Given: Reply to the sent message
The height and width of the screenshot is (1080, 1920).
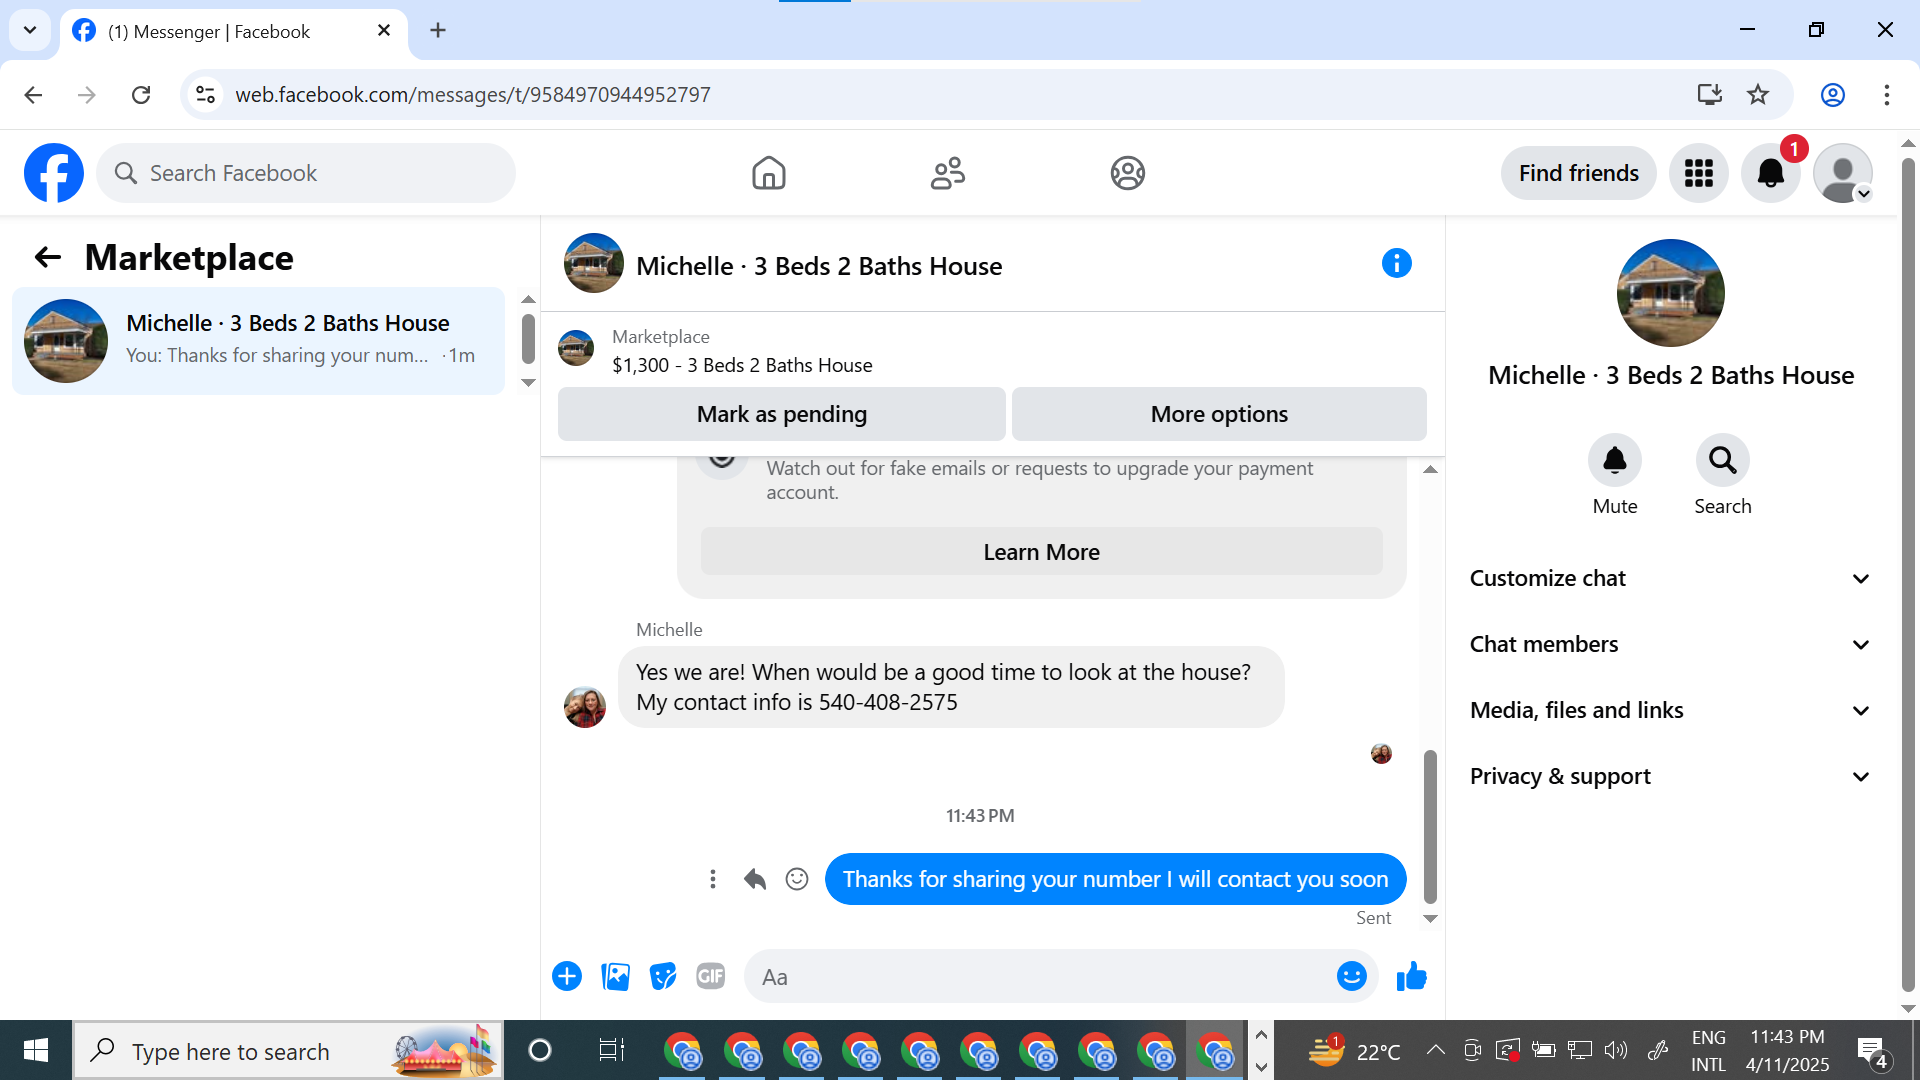Looking at the screenshot, I should 755,879.
